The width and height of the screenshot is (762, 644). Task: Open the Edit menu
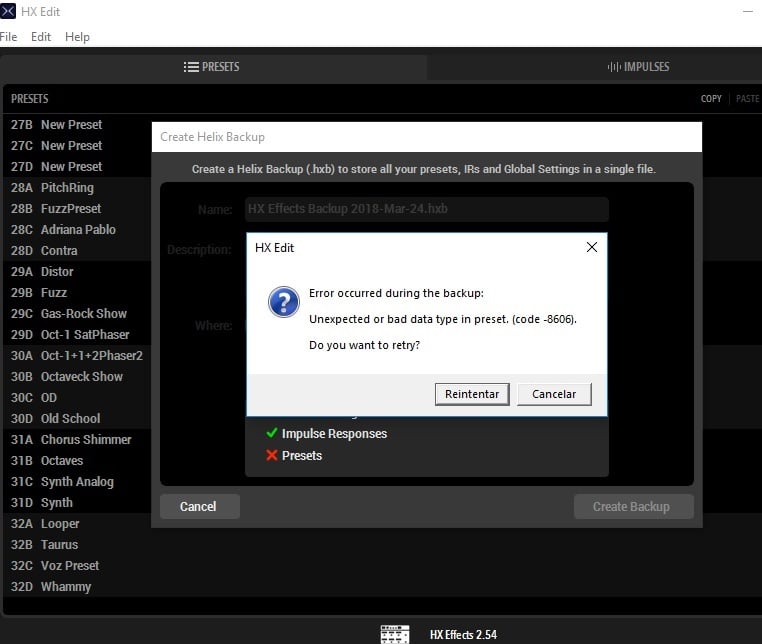41,37
